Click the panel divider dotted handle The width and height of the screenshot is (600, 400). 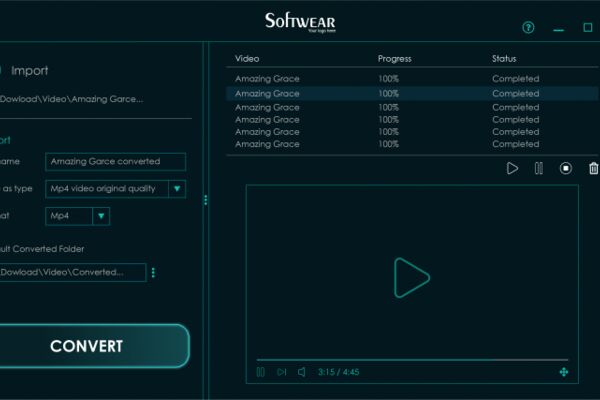[x=206, y=200]
